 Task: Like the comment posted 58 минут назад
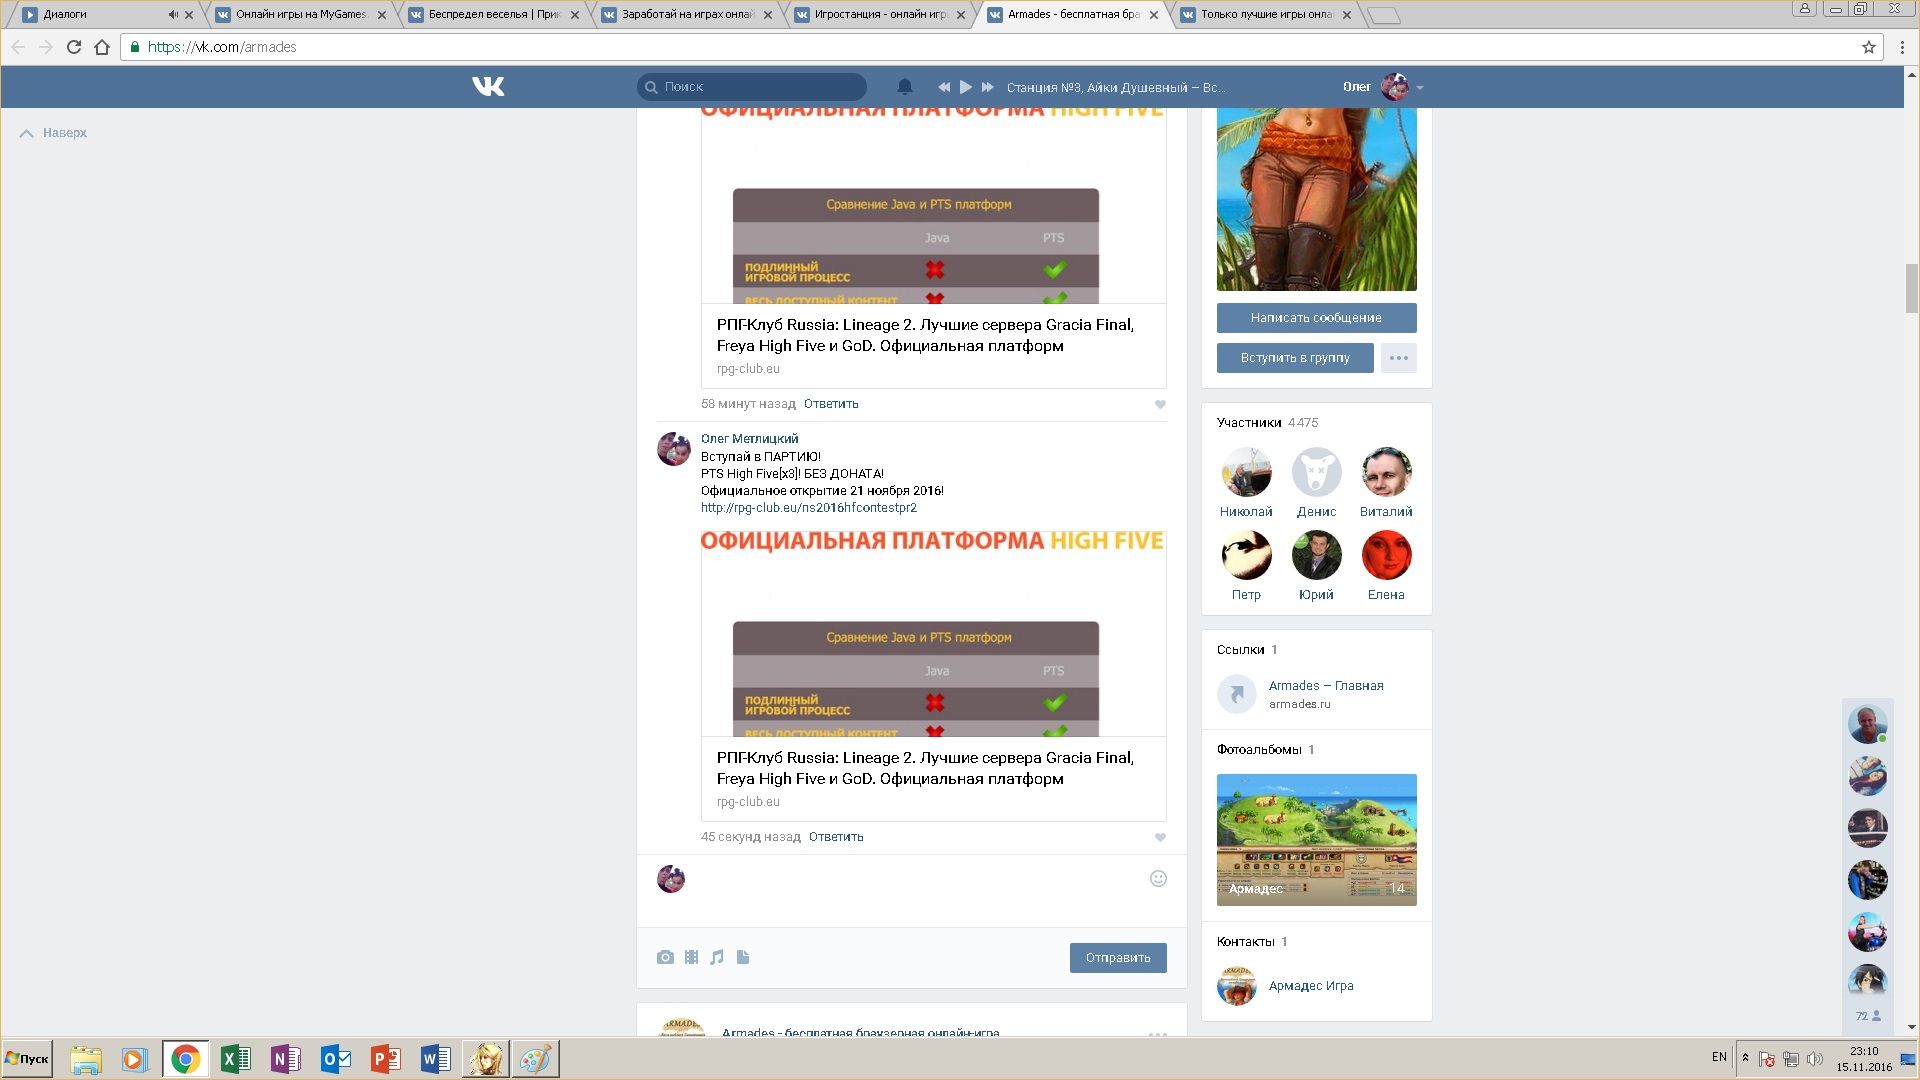[1160, 405]
